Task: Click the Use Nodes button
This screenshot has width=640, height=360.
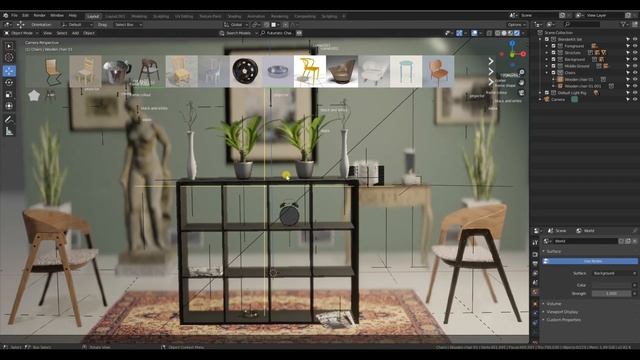Action: click(x=590, y=261)
